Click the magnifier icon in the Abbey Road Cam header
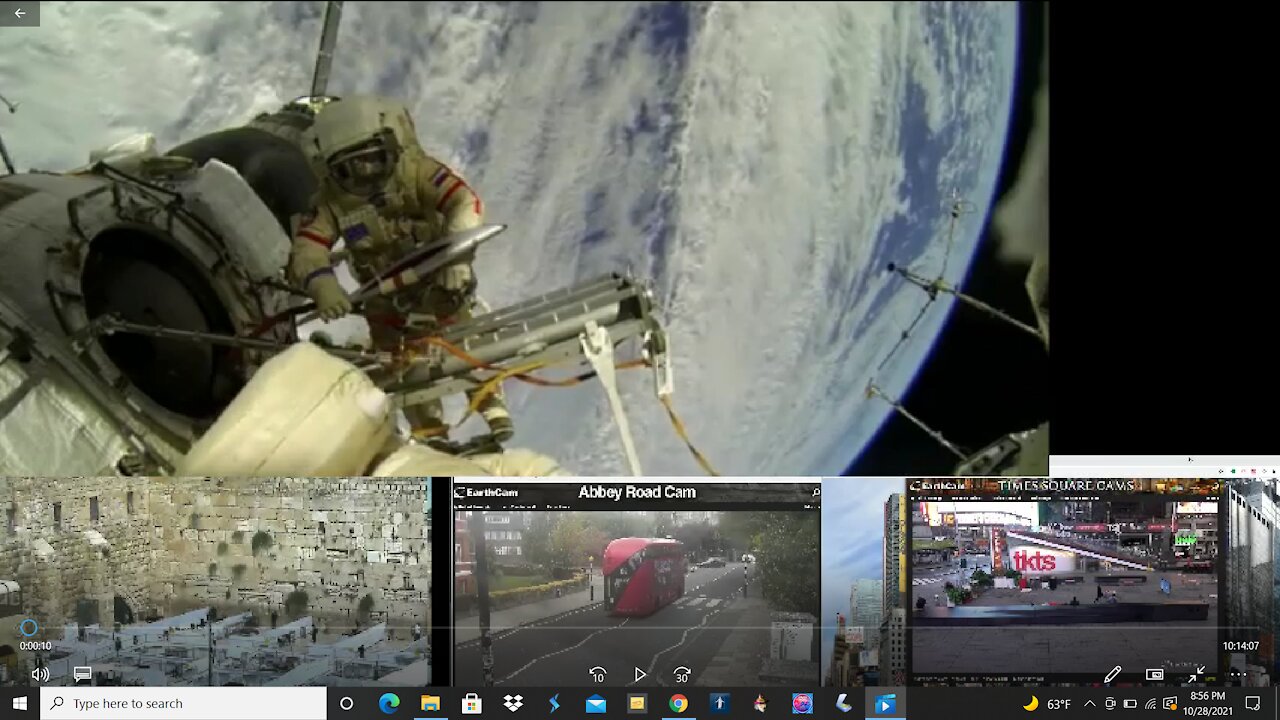The image size is (1280, 720). click(x=815, y=492)
